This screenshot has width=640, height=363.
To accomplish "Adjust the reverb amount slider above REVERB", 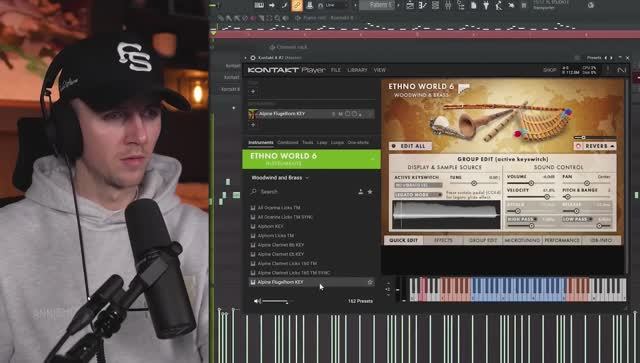I will pos(595,138).
